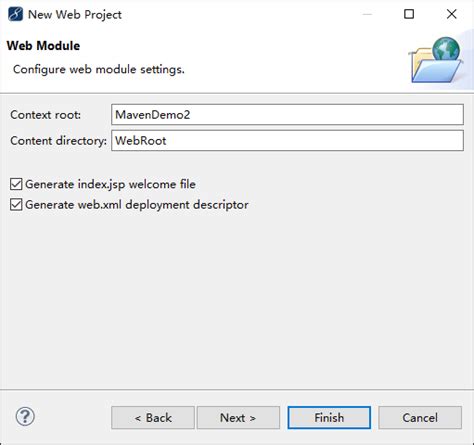The image size is (474, 445).
Task: Go to previous page with Back button
Action: click(x=153, y=417)
